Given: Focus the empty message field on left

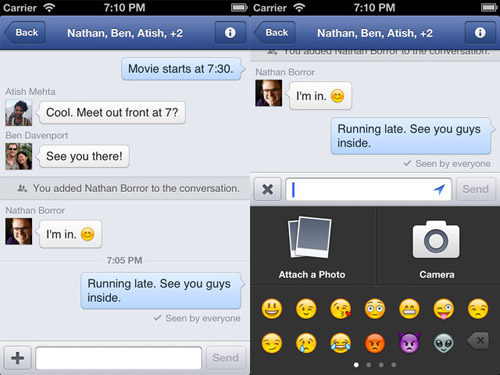Looking at the screenshot, I should pos(119,358).
